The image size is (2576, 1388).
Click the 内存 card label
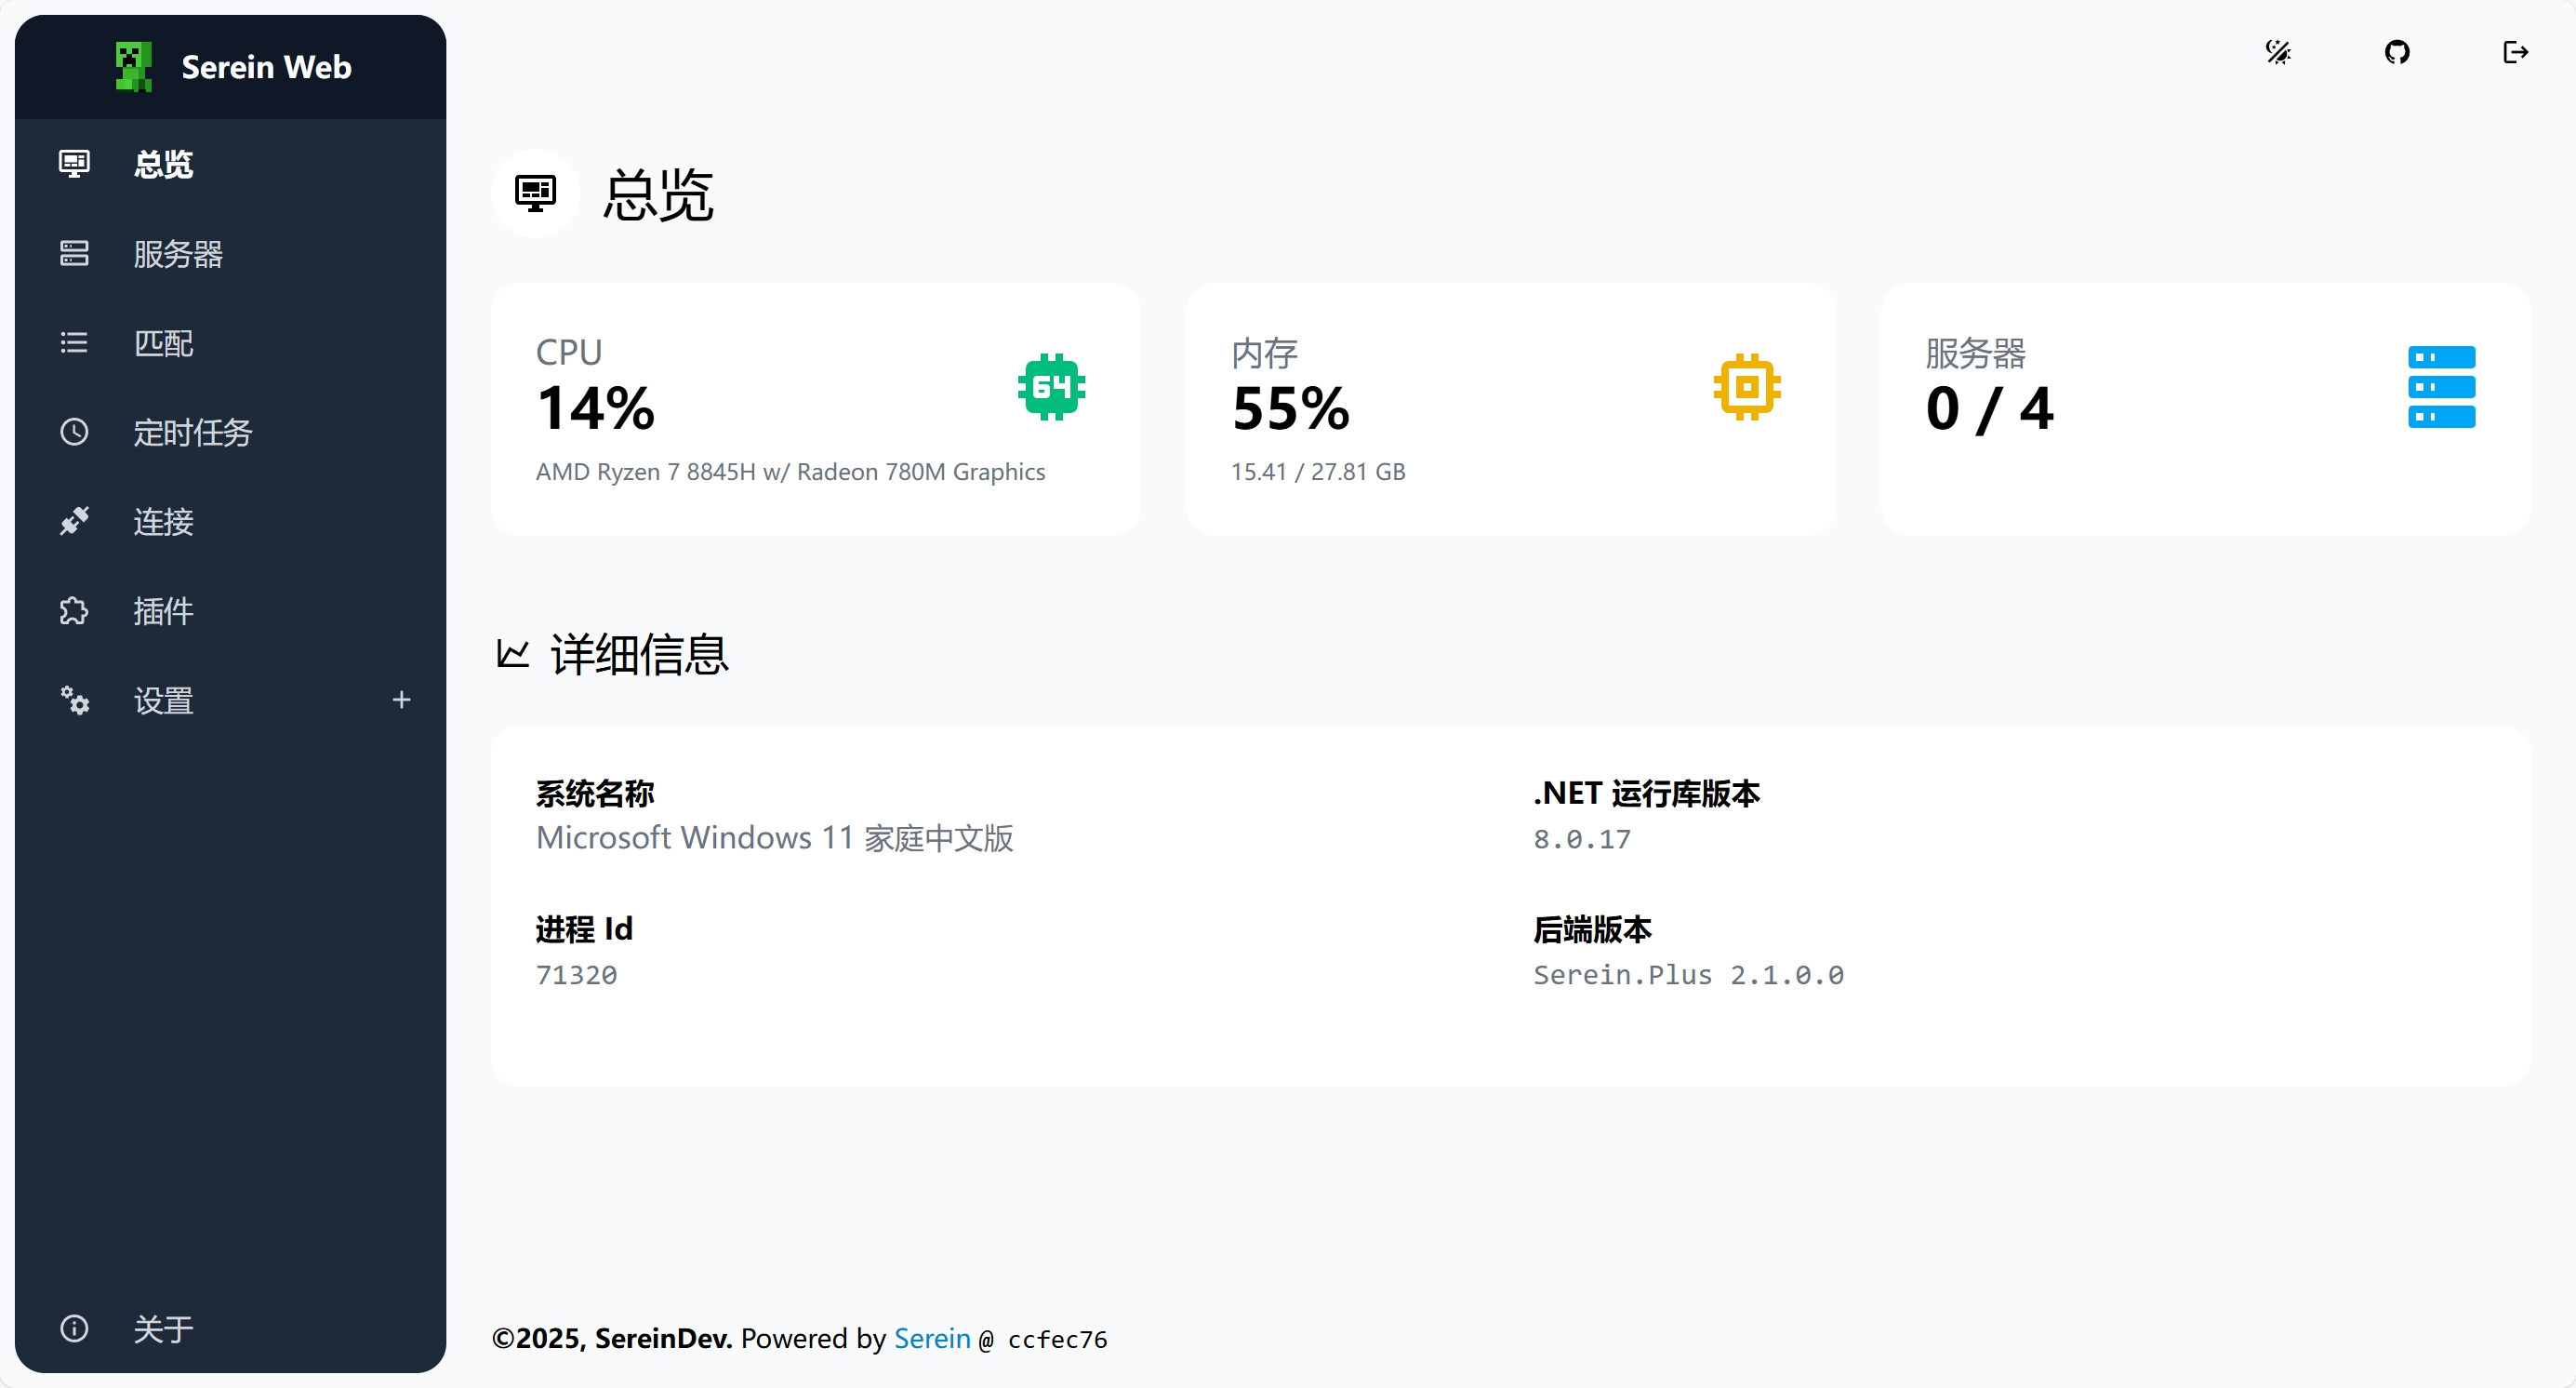[1264, 351]
